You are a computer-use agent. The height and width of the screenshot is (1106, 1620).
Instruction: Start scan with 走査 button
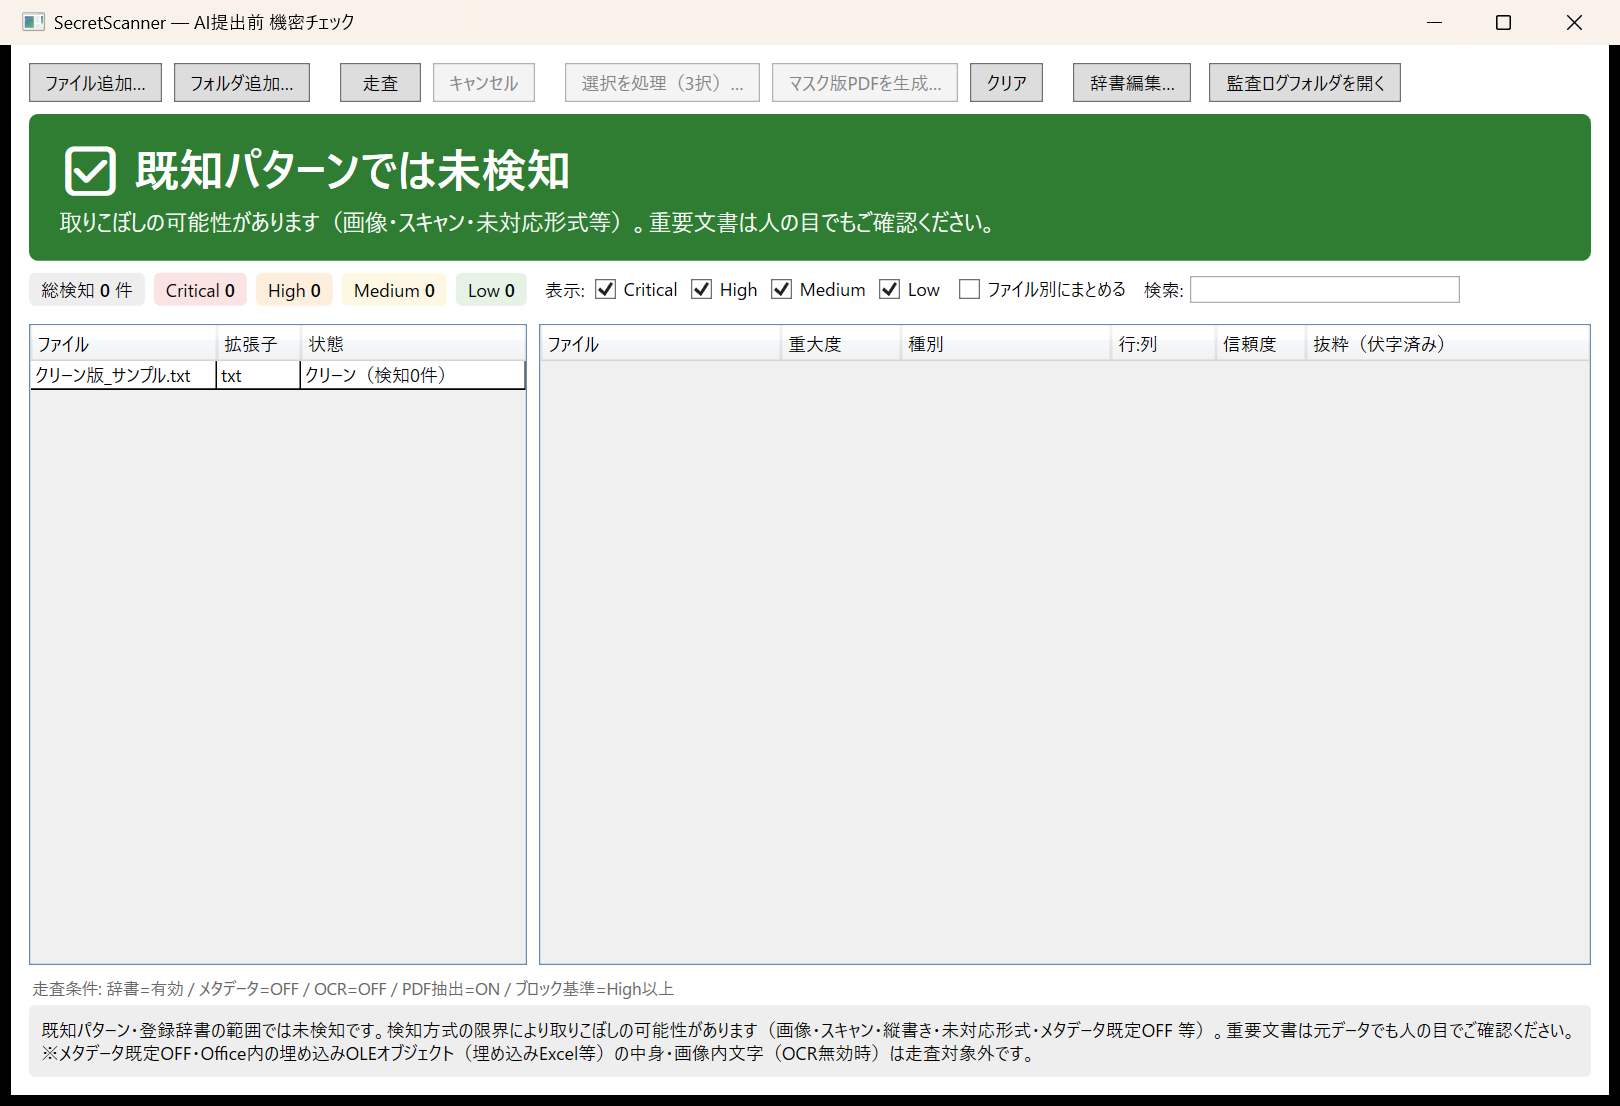click(380, 83)
